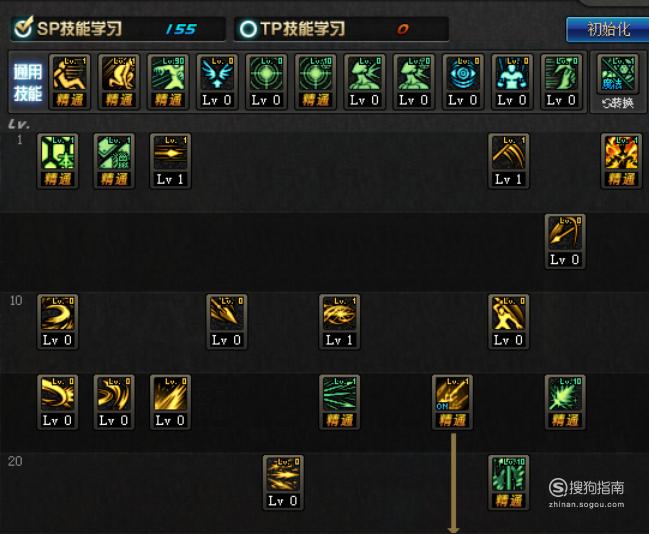
Task: Select the SP技能学习 checkbox
Action: tap(23, 28)
